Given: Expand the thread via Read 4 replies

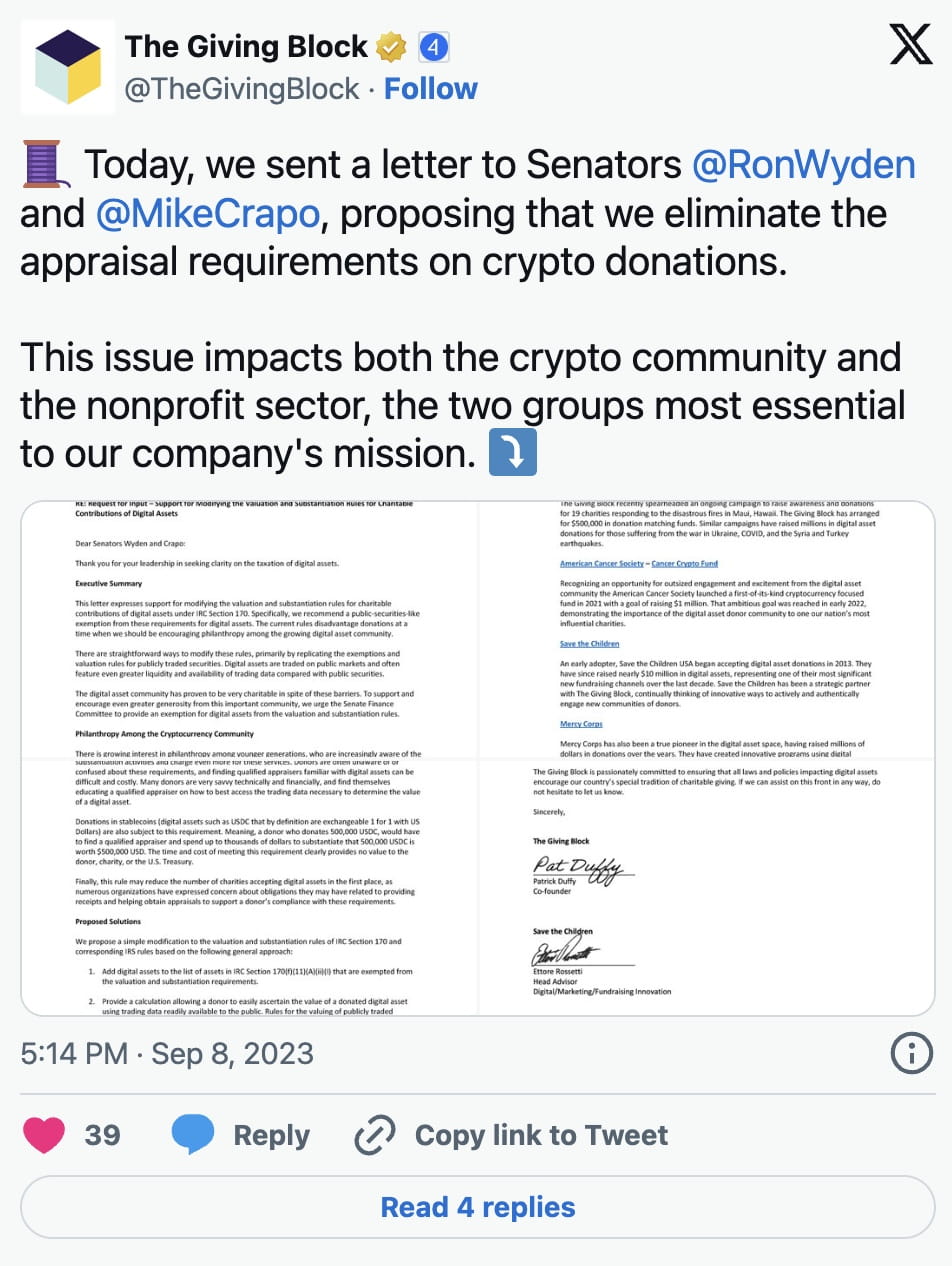Looking at the screenshot, I should pos(476,1207).
